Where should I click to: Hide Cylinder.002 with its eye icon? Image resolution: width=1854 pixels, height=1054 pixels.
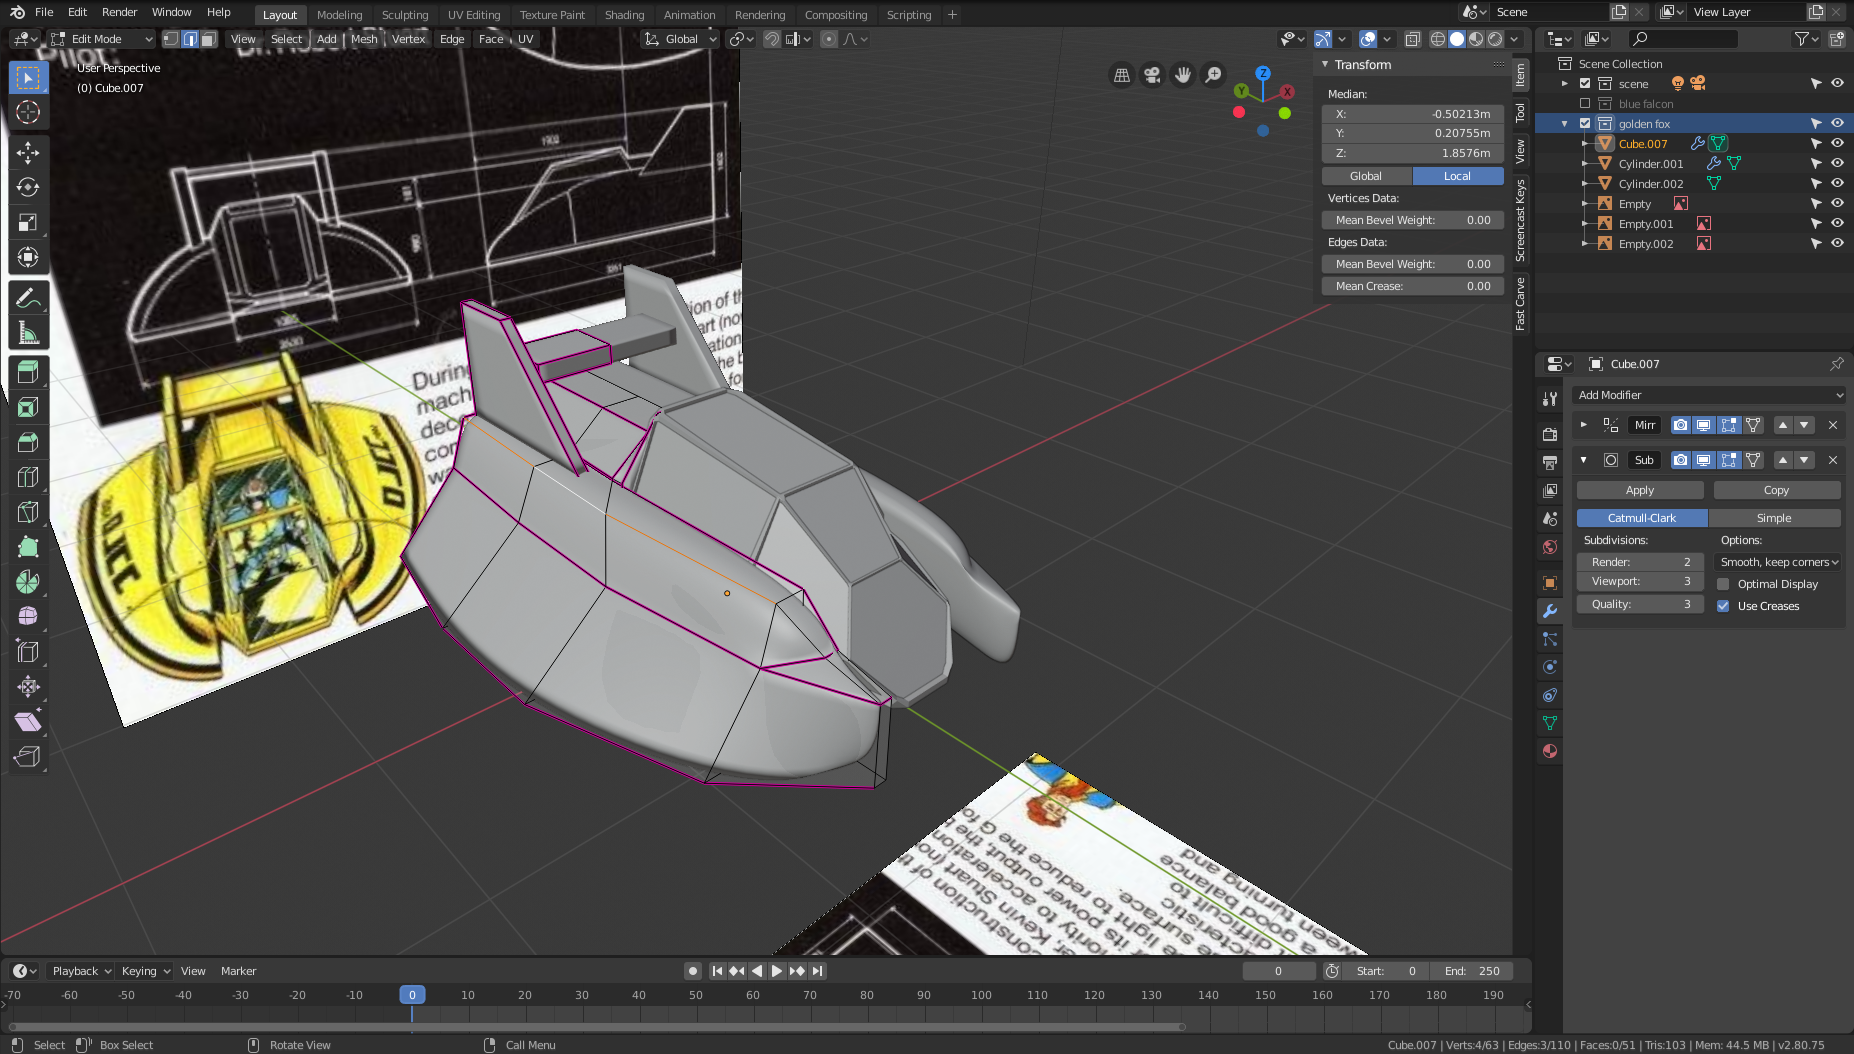pos(1837,183)
